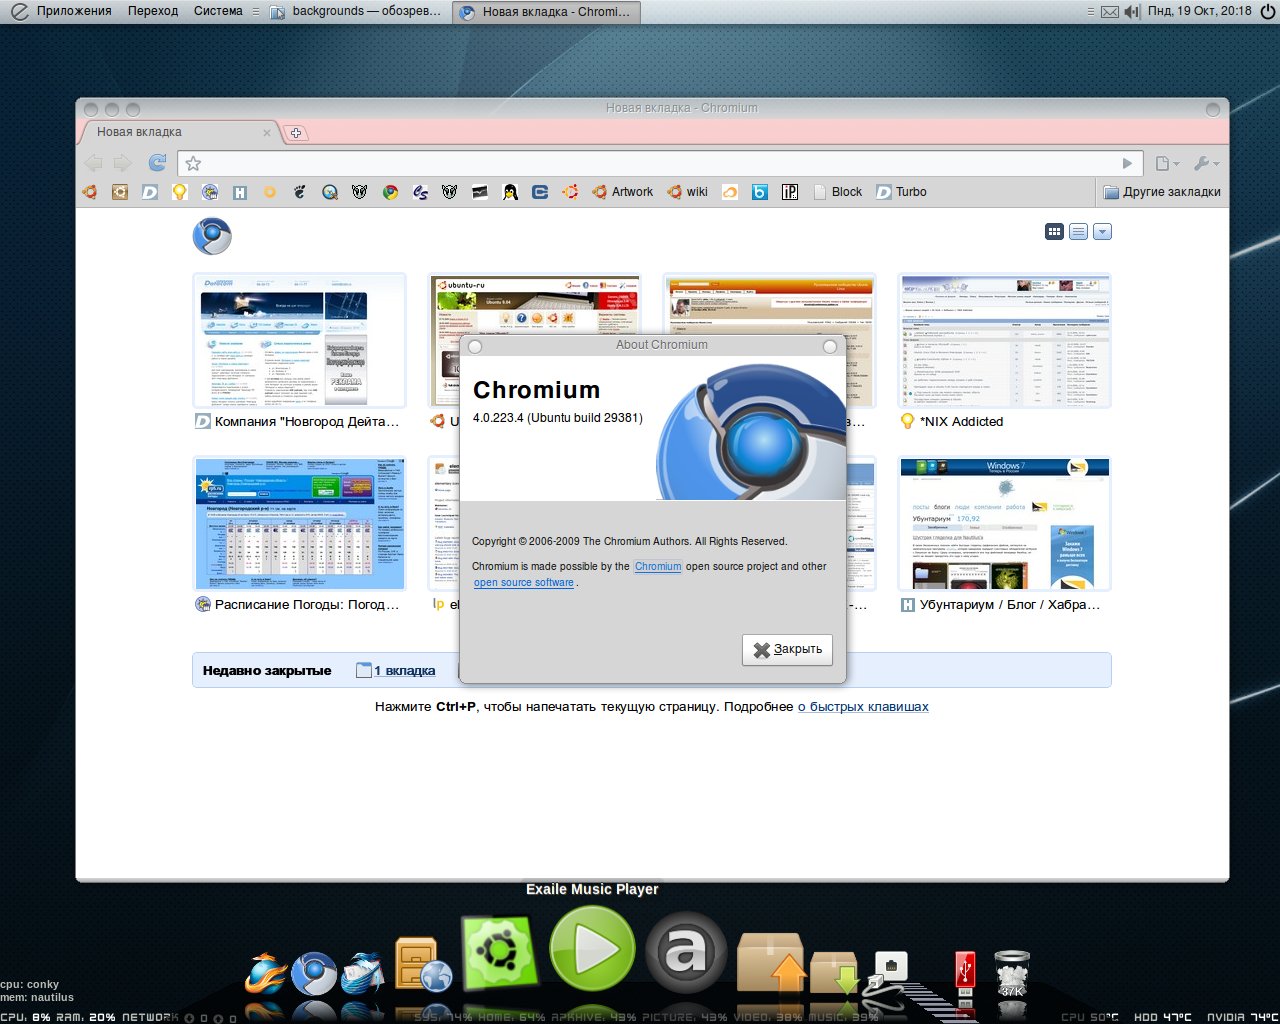
Task: Open the gray 'a' dock icon
Action: tap(685, 951)
